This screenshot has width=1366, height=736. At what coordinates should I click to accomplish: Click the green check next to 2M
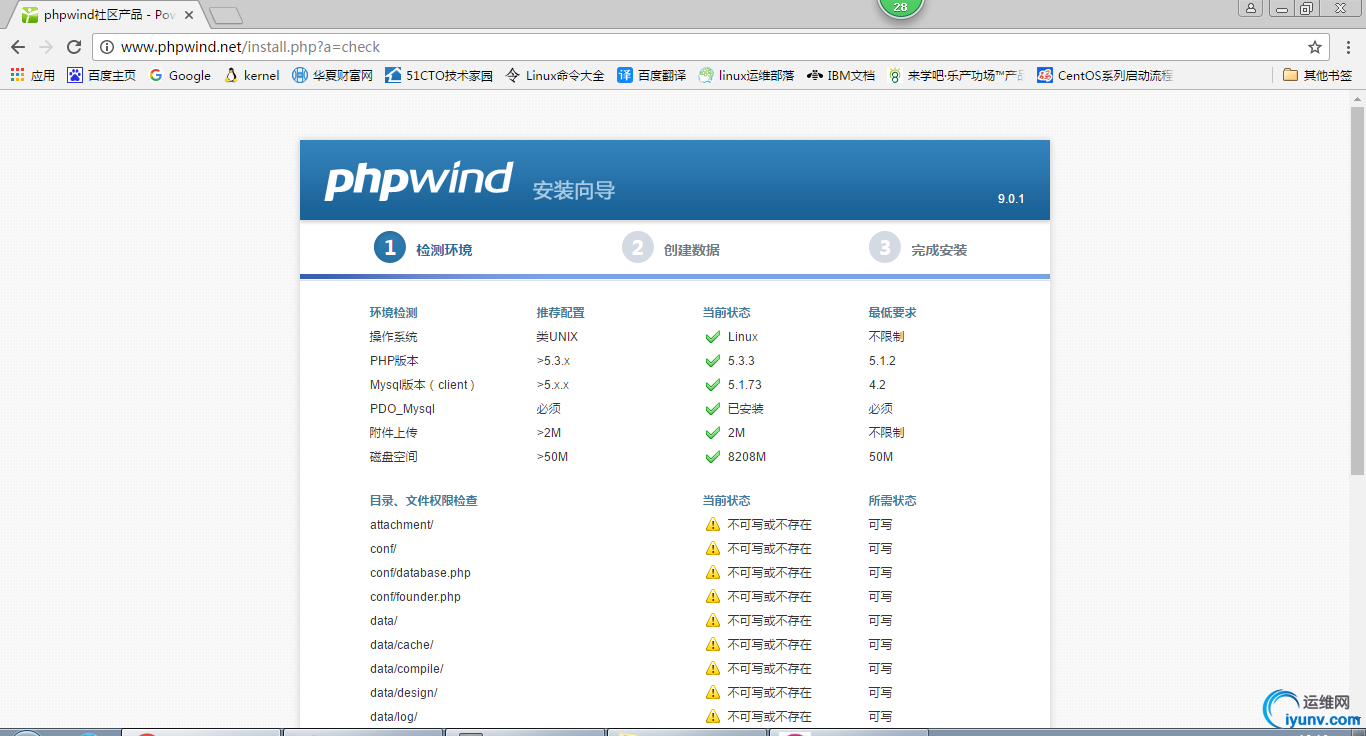coord(713,433)
